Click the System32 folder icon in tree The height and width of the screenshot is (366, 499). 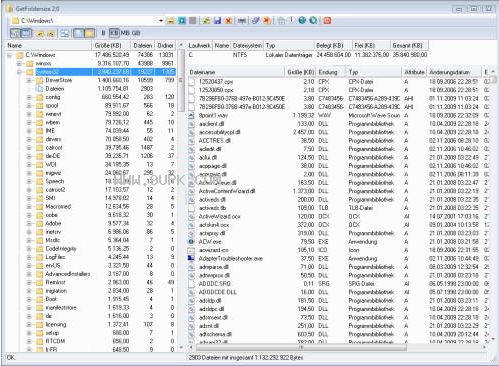click(x=30, y=72)
